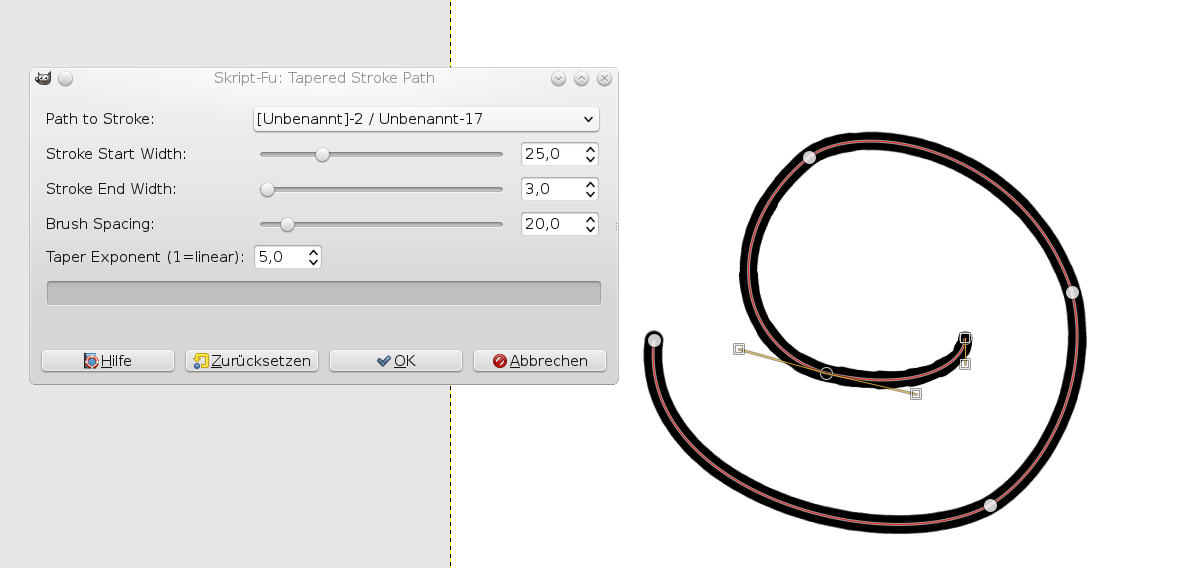Decrease Brush Spacing with down arrow
Image resolution: width=1183 pixels, height=568 pixels.
click(591, 229)
